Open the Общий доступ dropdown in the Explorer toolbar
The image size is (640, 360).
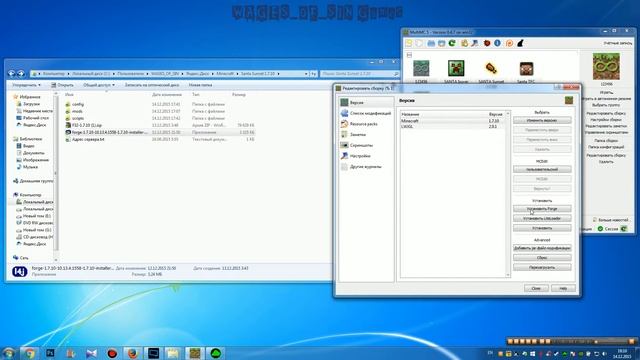(x=99, y=85)
